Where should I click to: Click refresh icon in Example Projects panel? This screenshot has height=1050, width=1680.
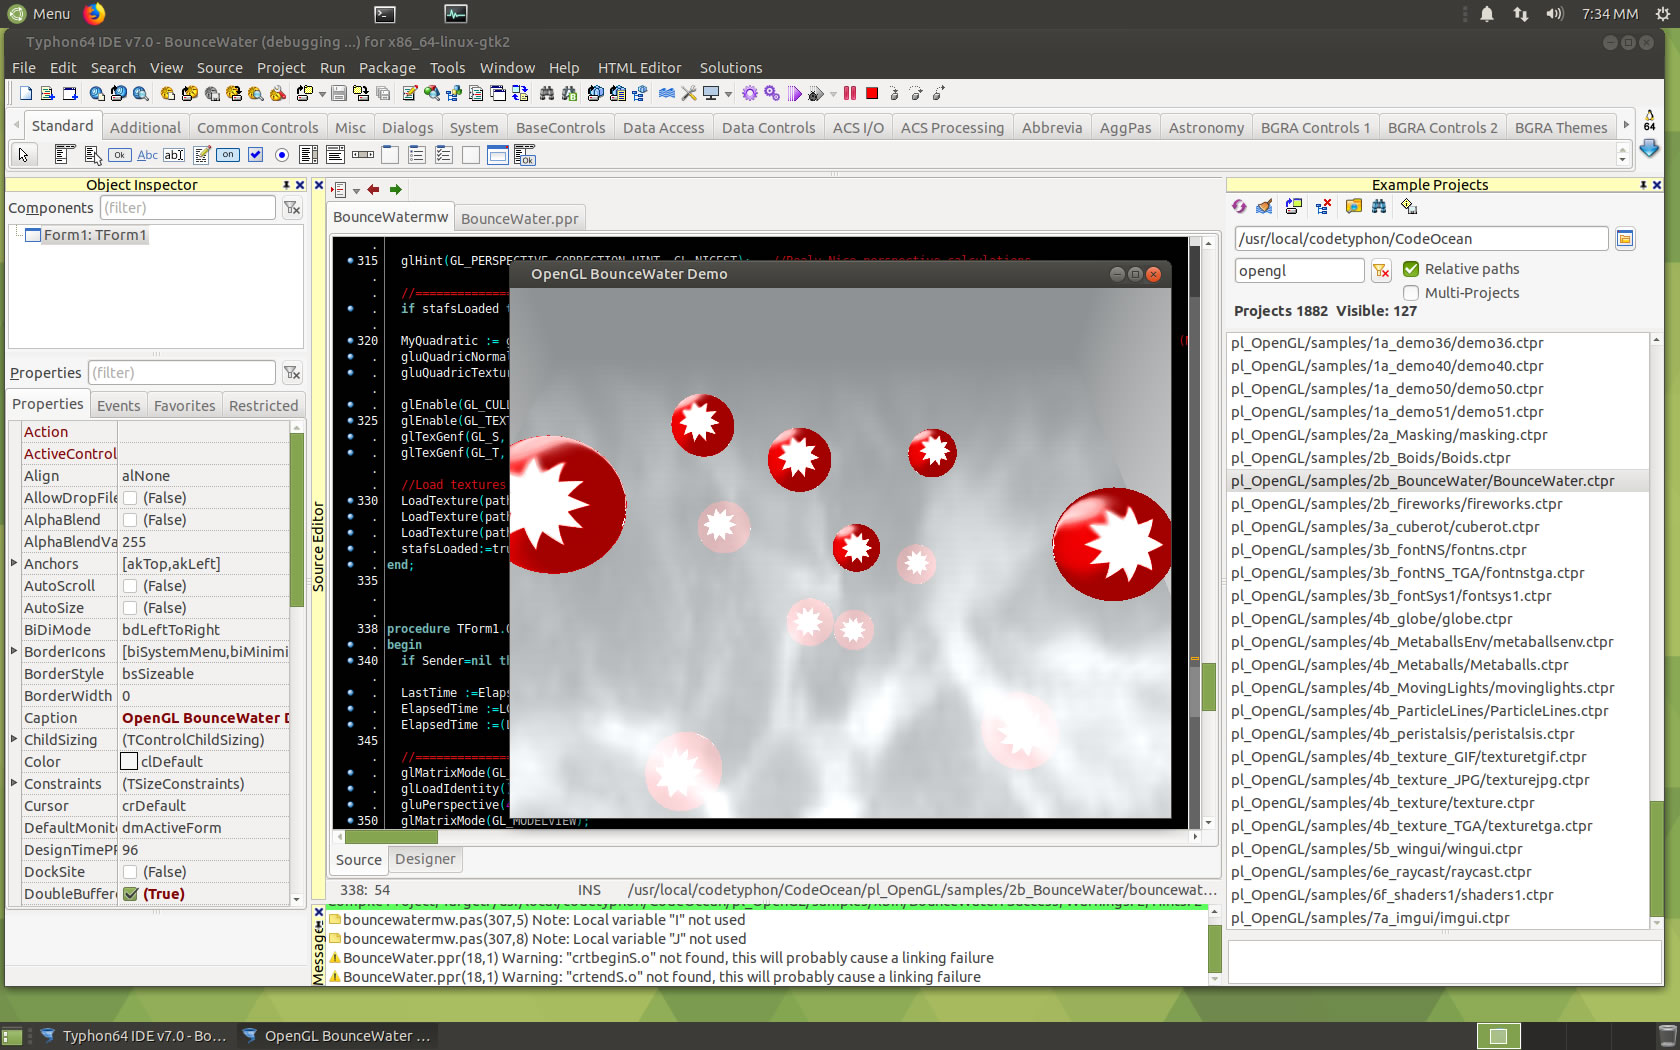click(1240, 206)
